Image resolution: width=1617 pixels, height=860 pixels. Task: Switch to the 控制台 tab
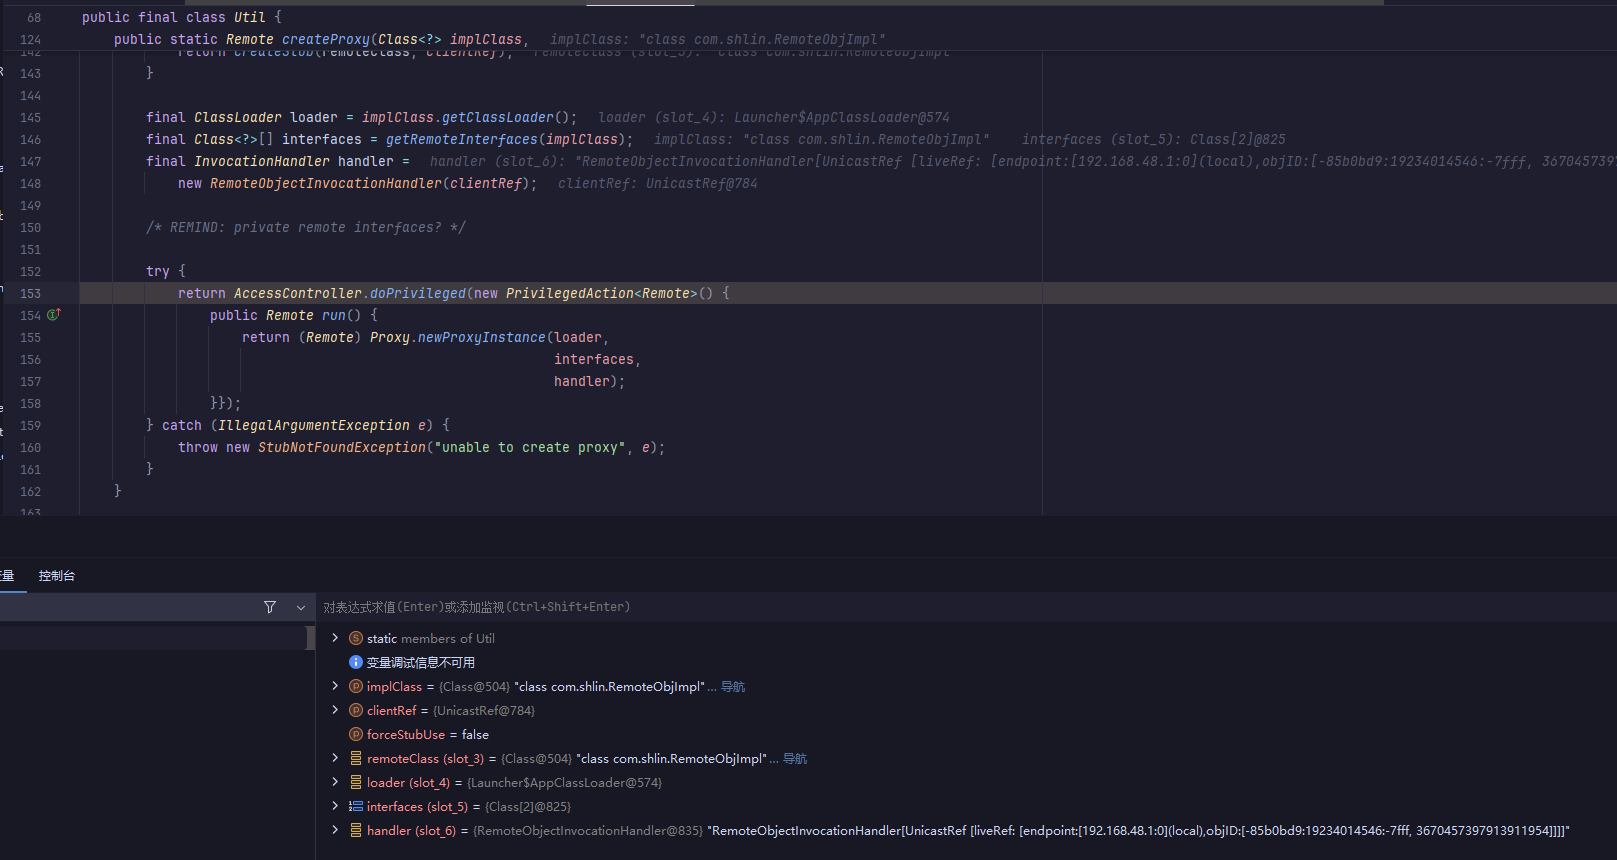pyautogui.click(x=57, y=576)
